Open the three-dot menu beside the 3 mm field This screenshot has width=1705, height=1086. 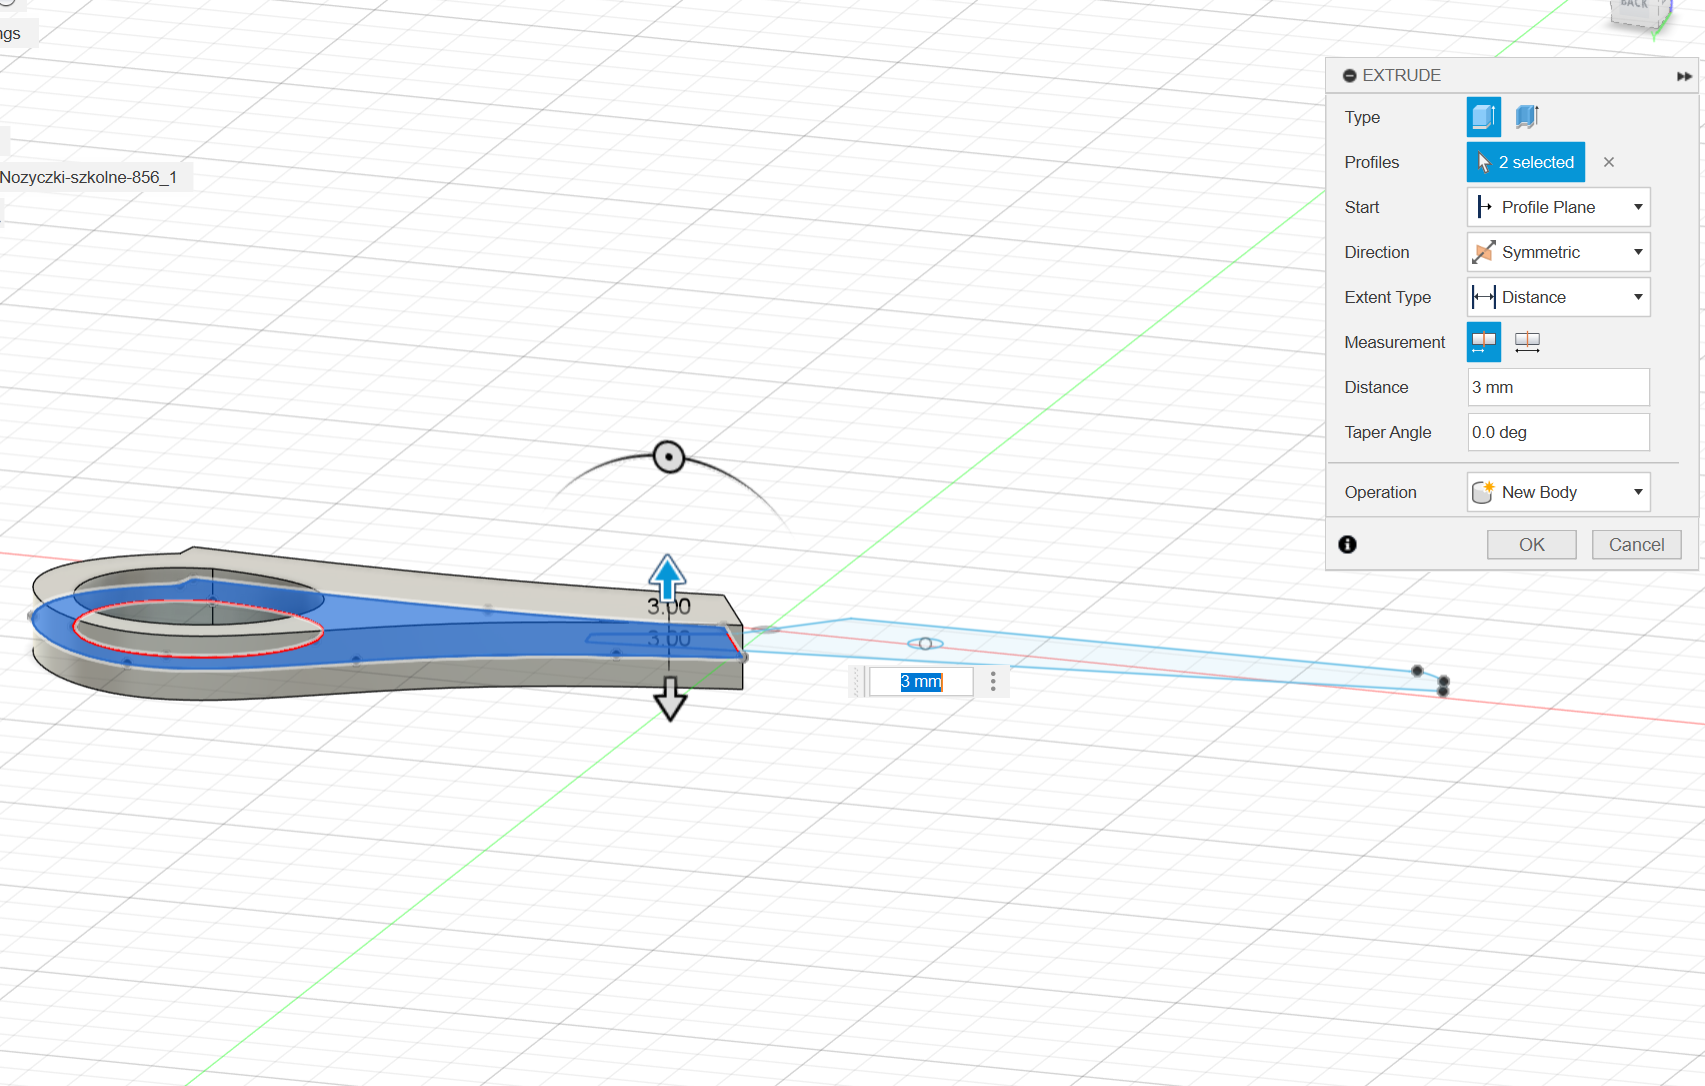(x=992, y=682)
